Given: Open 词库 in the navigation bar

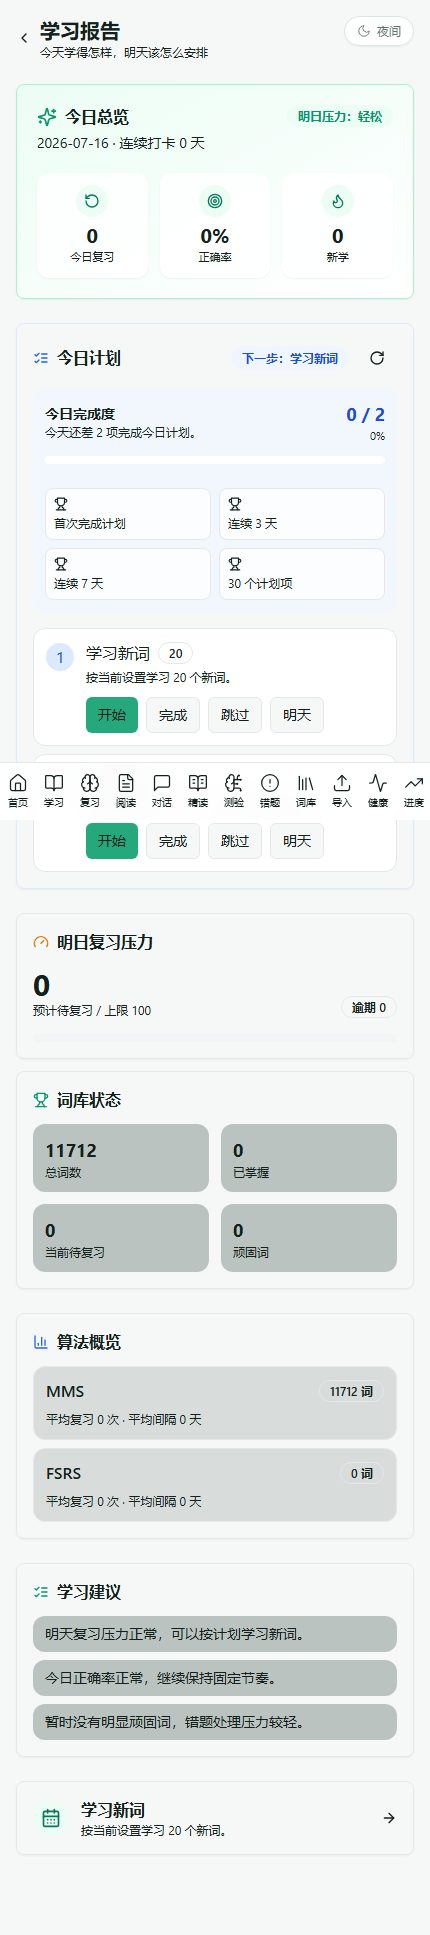Looking at the screenshot, I should [x=306, y=790].
